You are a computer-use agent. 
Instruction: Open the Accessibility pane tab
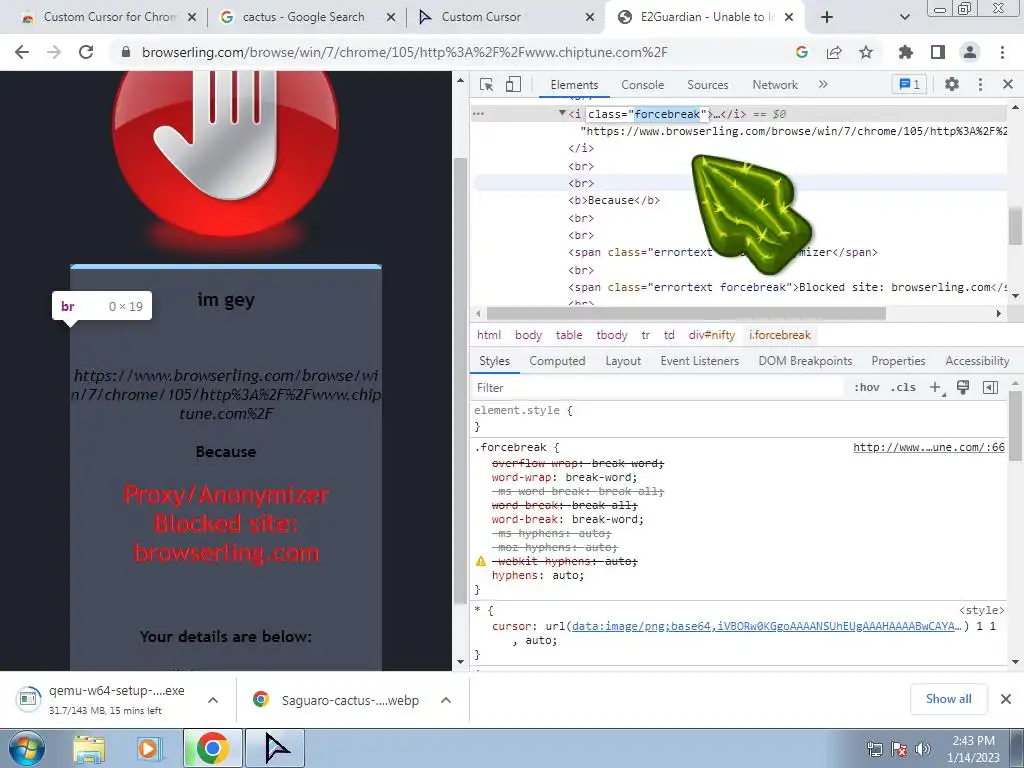click(x=977, y=361)
